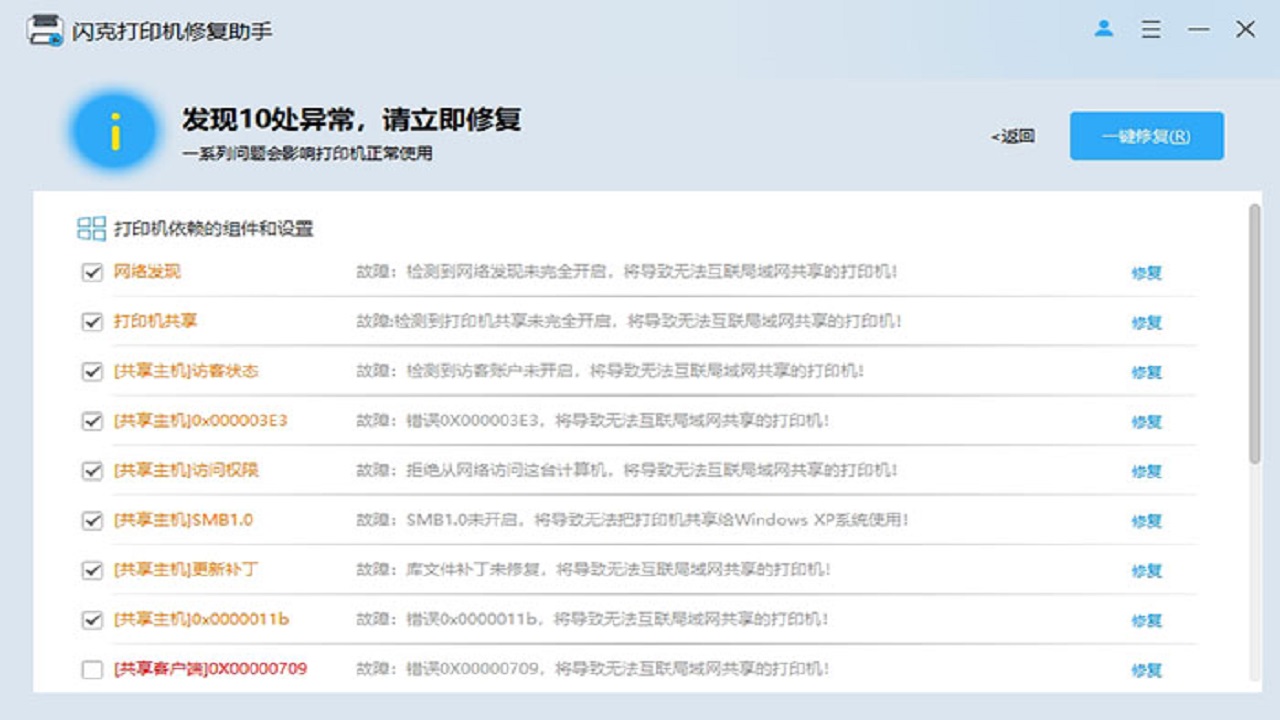Click the printer components grid icon

tap(91, 228)
